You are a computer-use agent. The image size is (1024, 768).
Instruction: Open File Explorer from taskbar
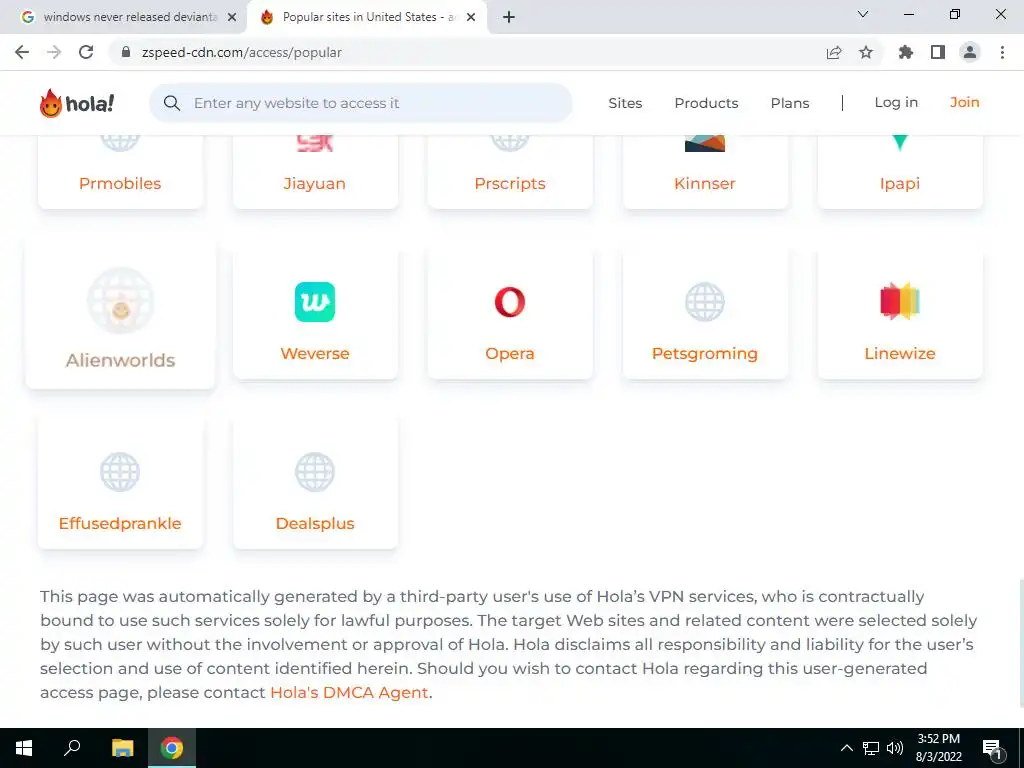tap(122, 748)
